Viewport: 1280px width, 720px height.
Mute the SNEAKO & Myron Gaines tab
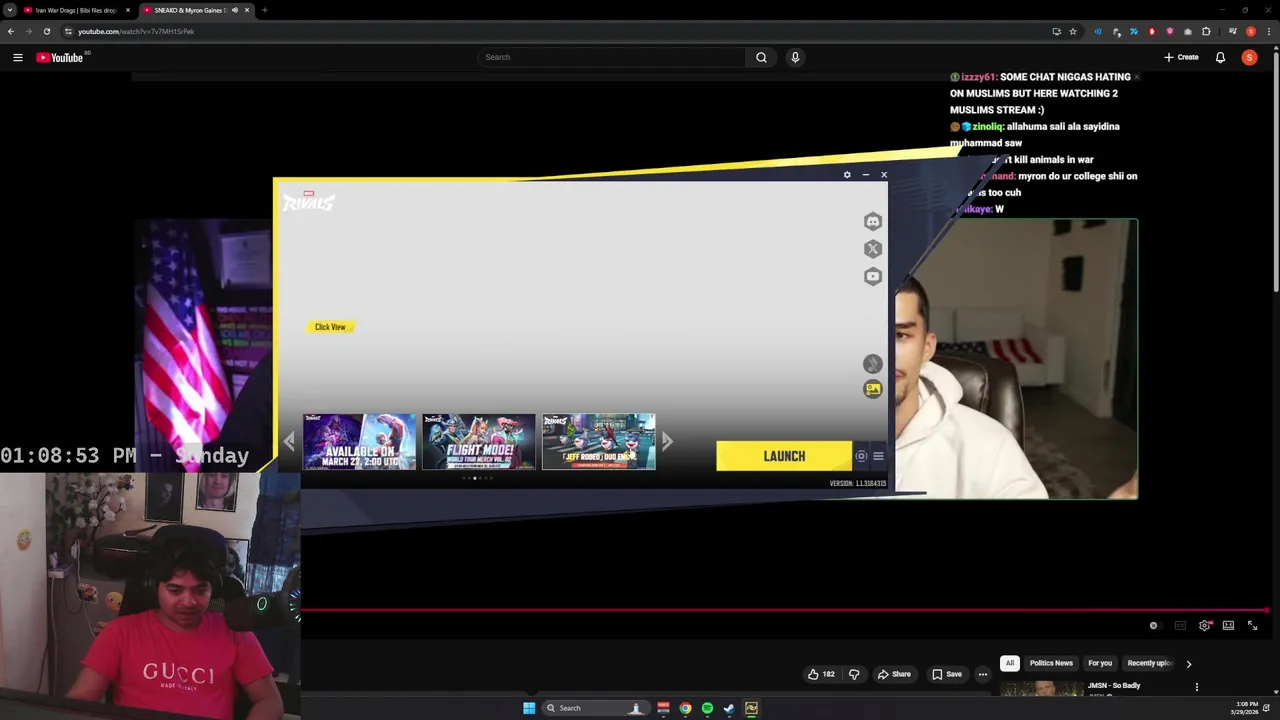[x=235, y=10]
